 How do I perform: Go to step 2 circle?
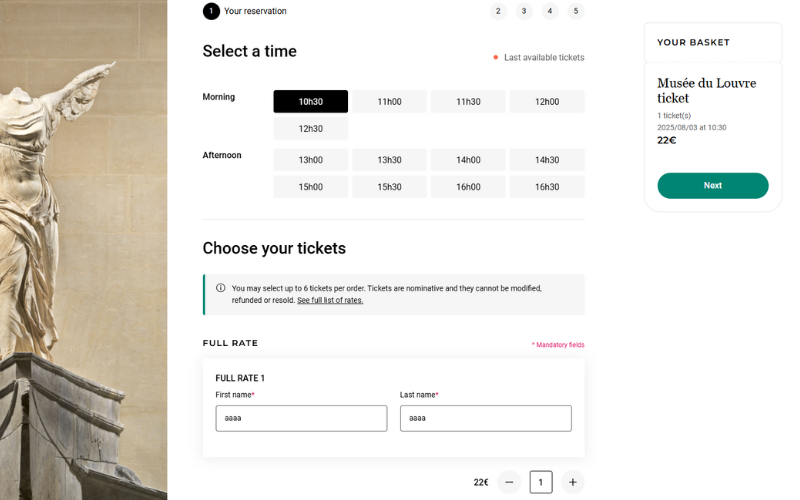[x=498, y=11]
